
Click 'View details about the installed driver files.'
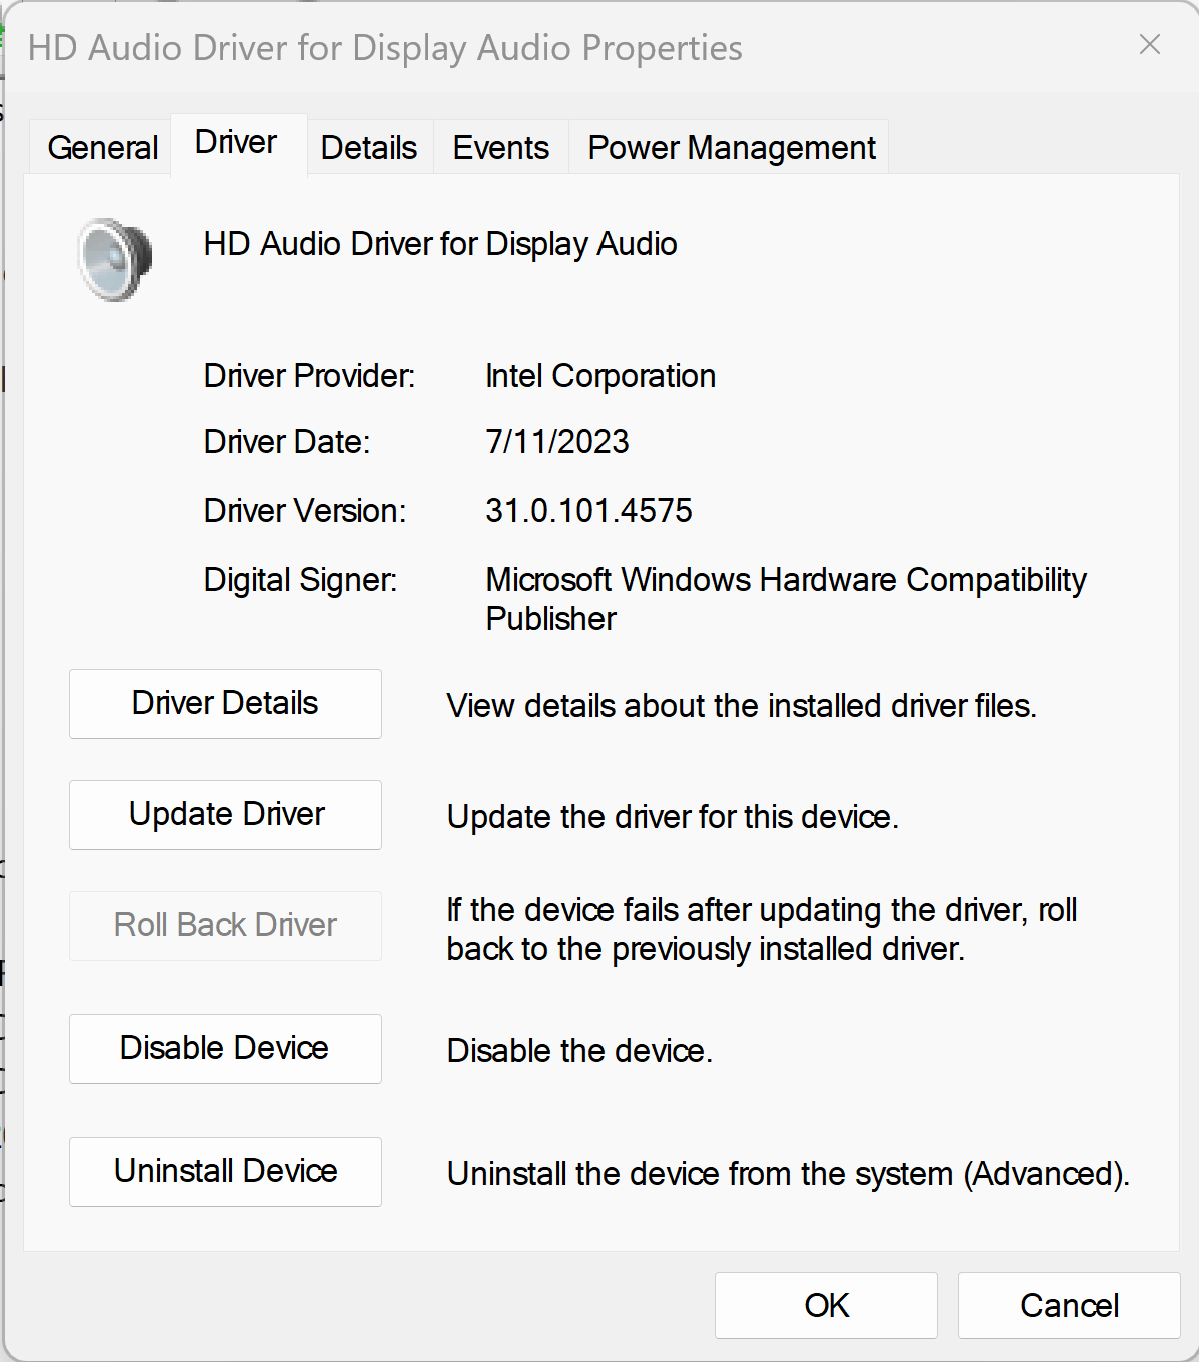tap(741, 706)
